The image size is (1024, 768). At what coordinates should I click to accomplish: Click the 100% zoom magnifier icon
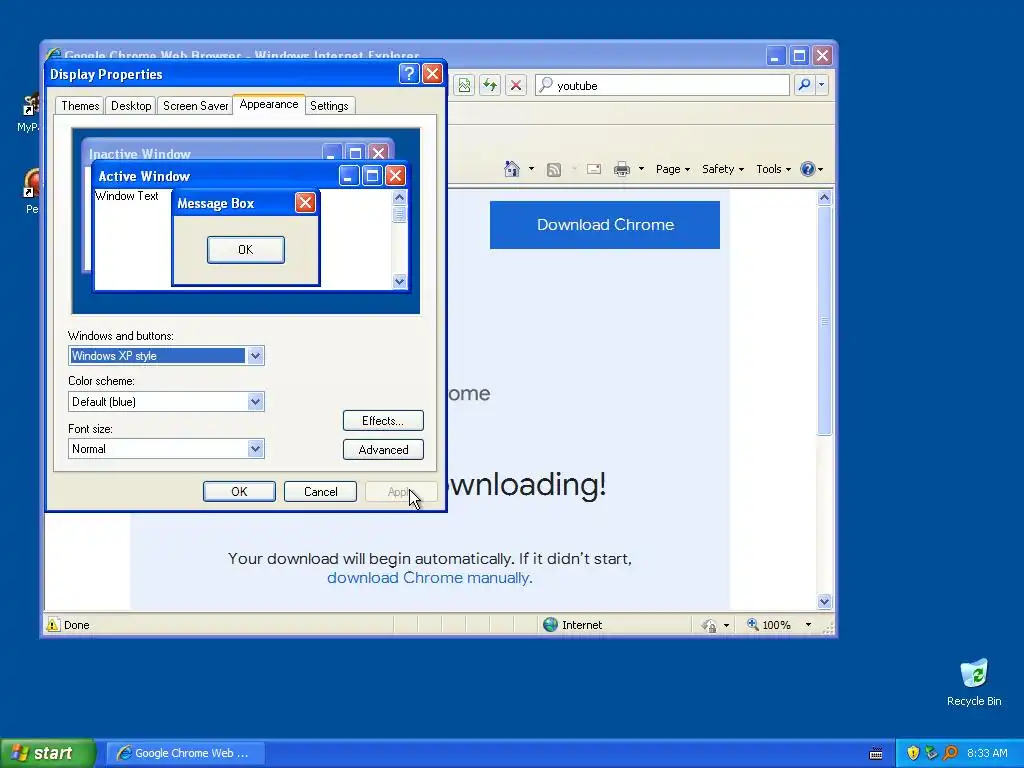click(753, 624)
